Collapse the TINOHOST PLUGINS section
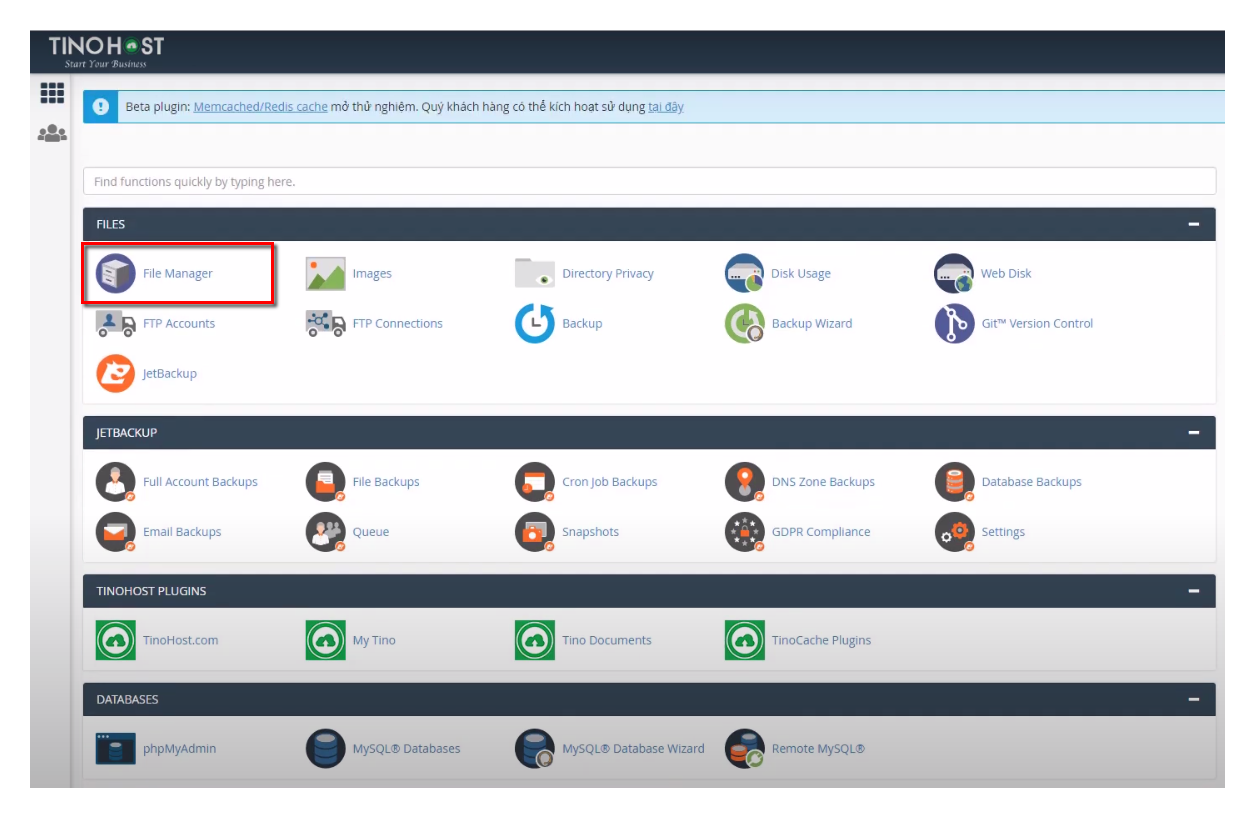Image resolution: width=1255 pixels, height=818 pixels. (1193, 591)
